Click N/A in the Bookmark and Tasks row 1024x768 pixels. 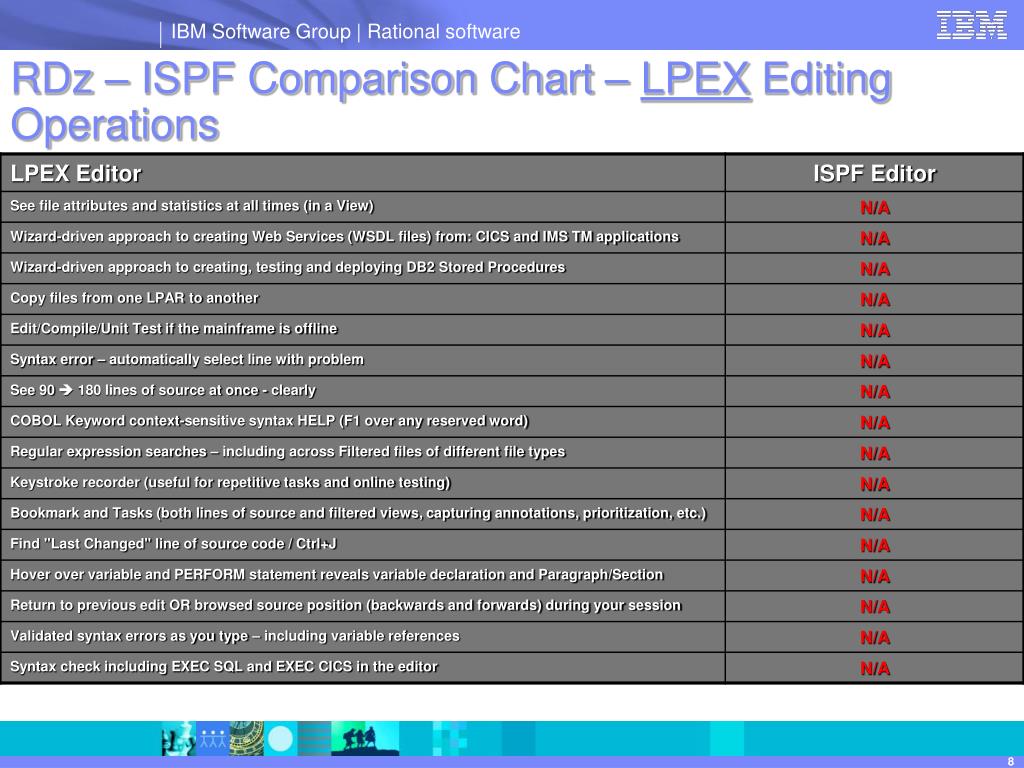(x=874, y=515)
